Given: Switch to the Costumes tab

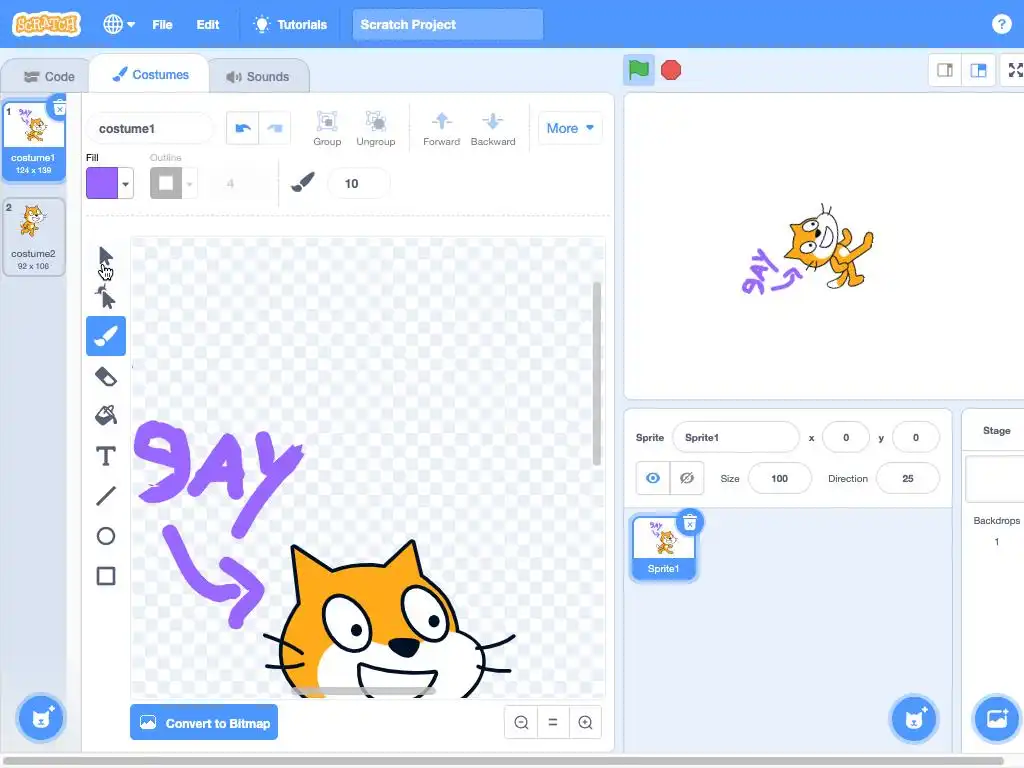Looking at the screenshot, I should pyautogui.click(x=150, y=74).
